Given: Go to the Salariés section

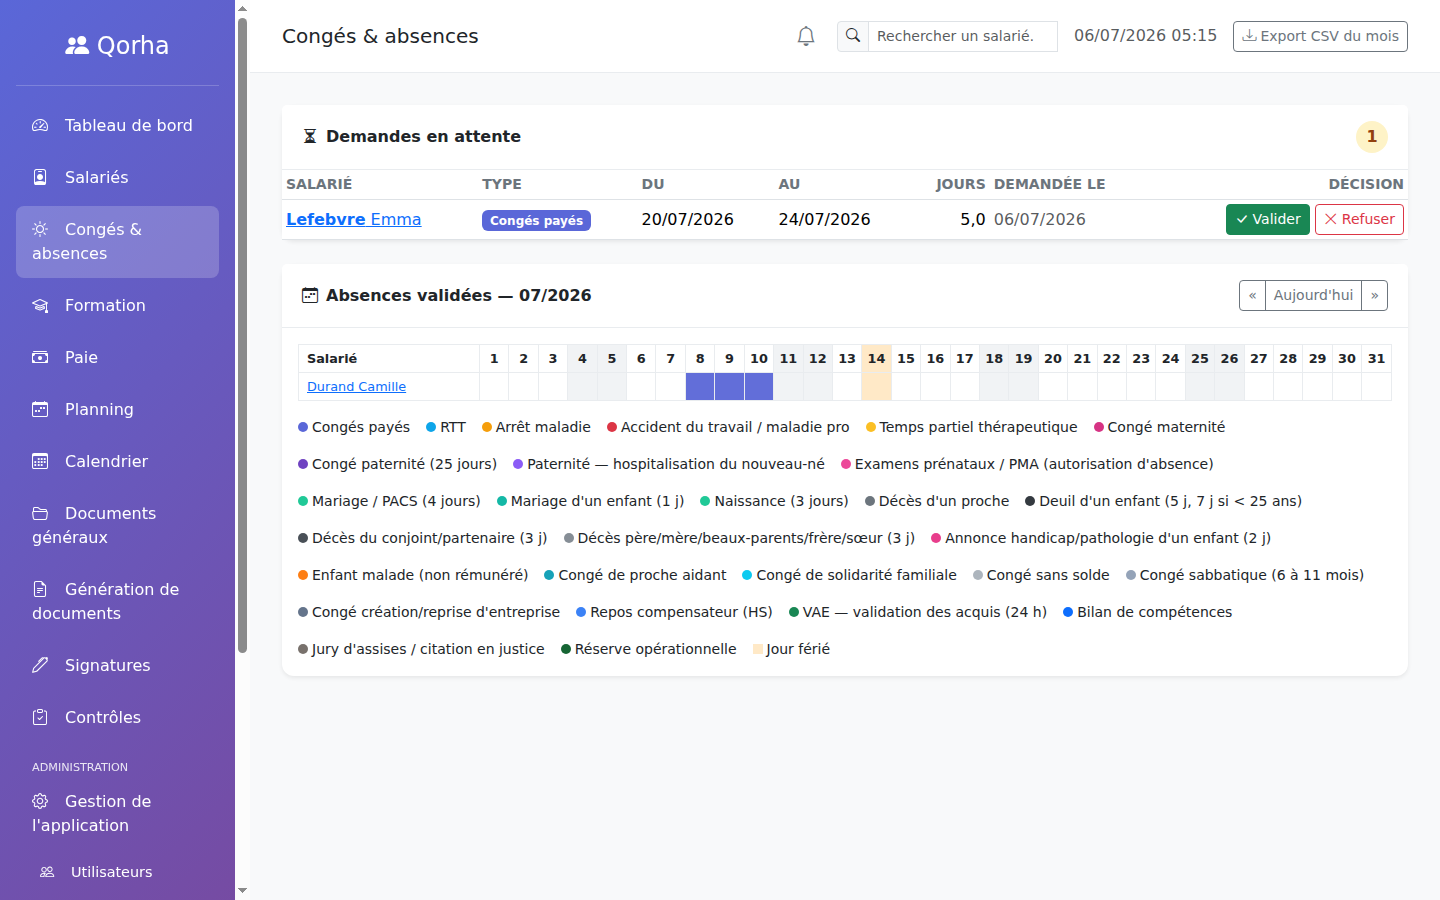Looking at the screenshot, I should (x=117, y=177).
